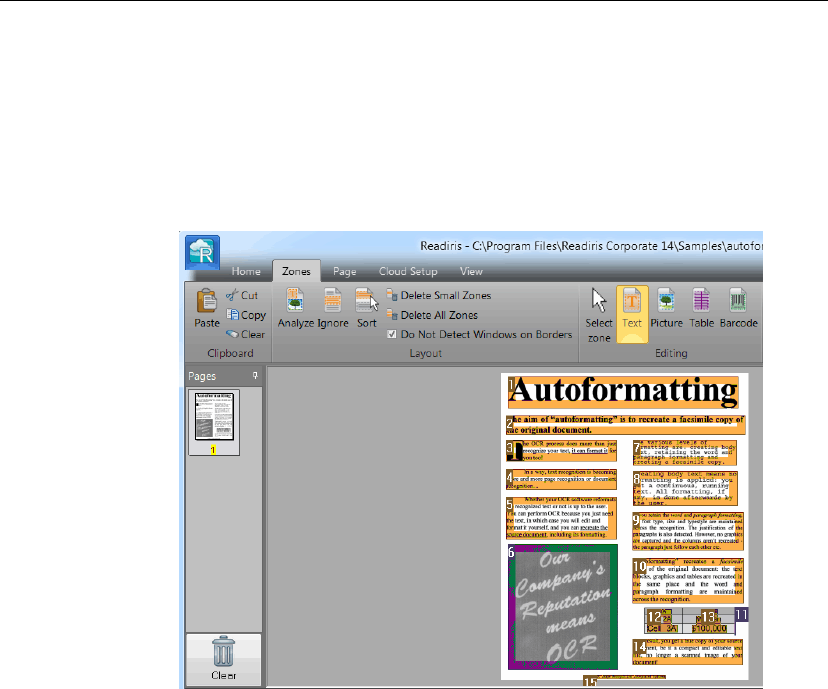
Task: Toggle Do Not Detect Windows on Borders
Action: (x=479, y=334)
